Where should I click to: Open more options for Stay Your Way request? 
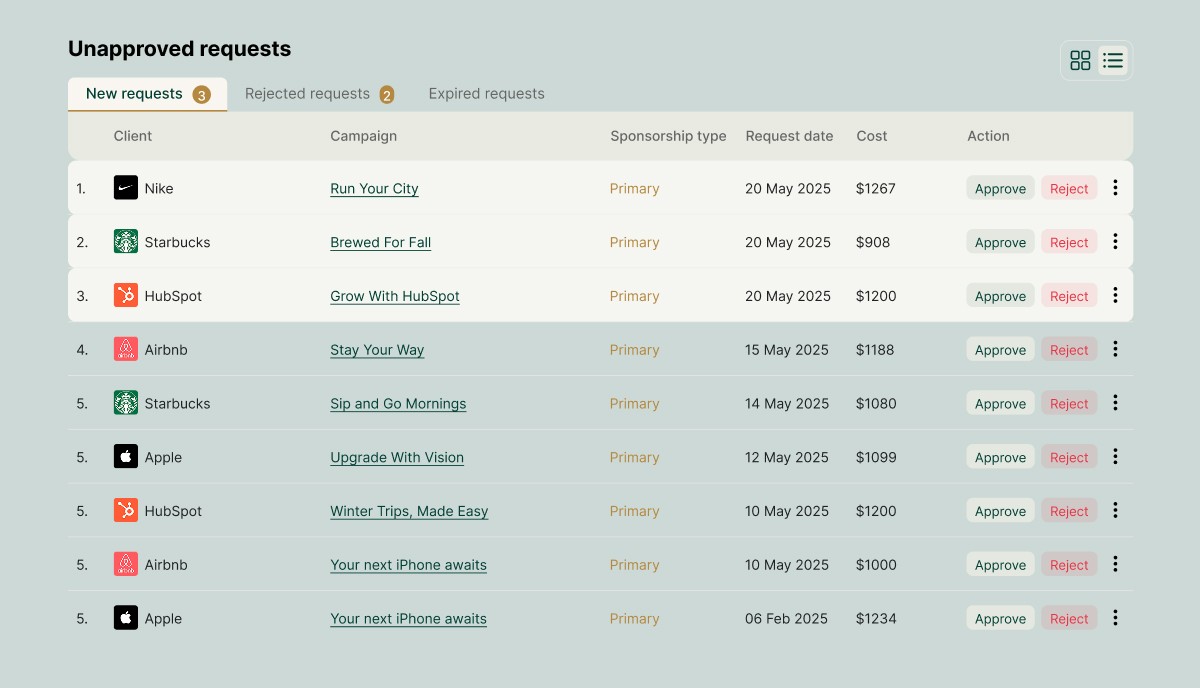coord(1115,349)
